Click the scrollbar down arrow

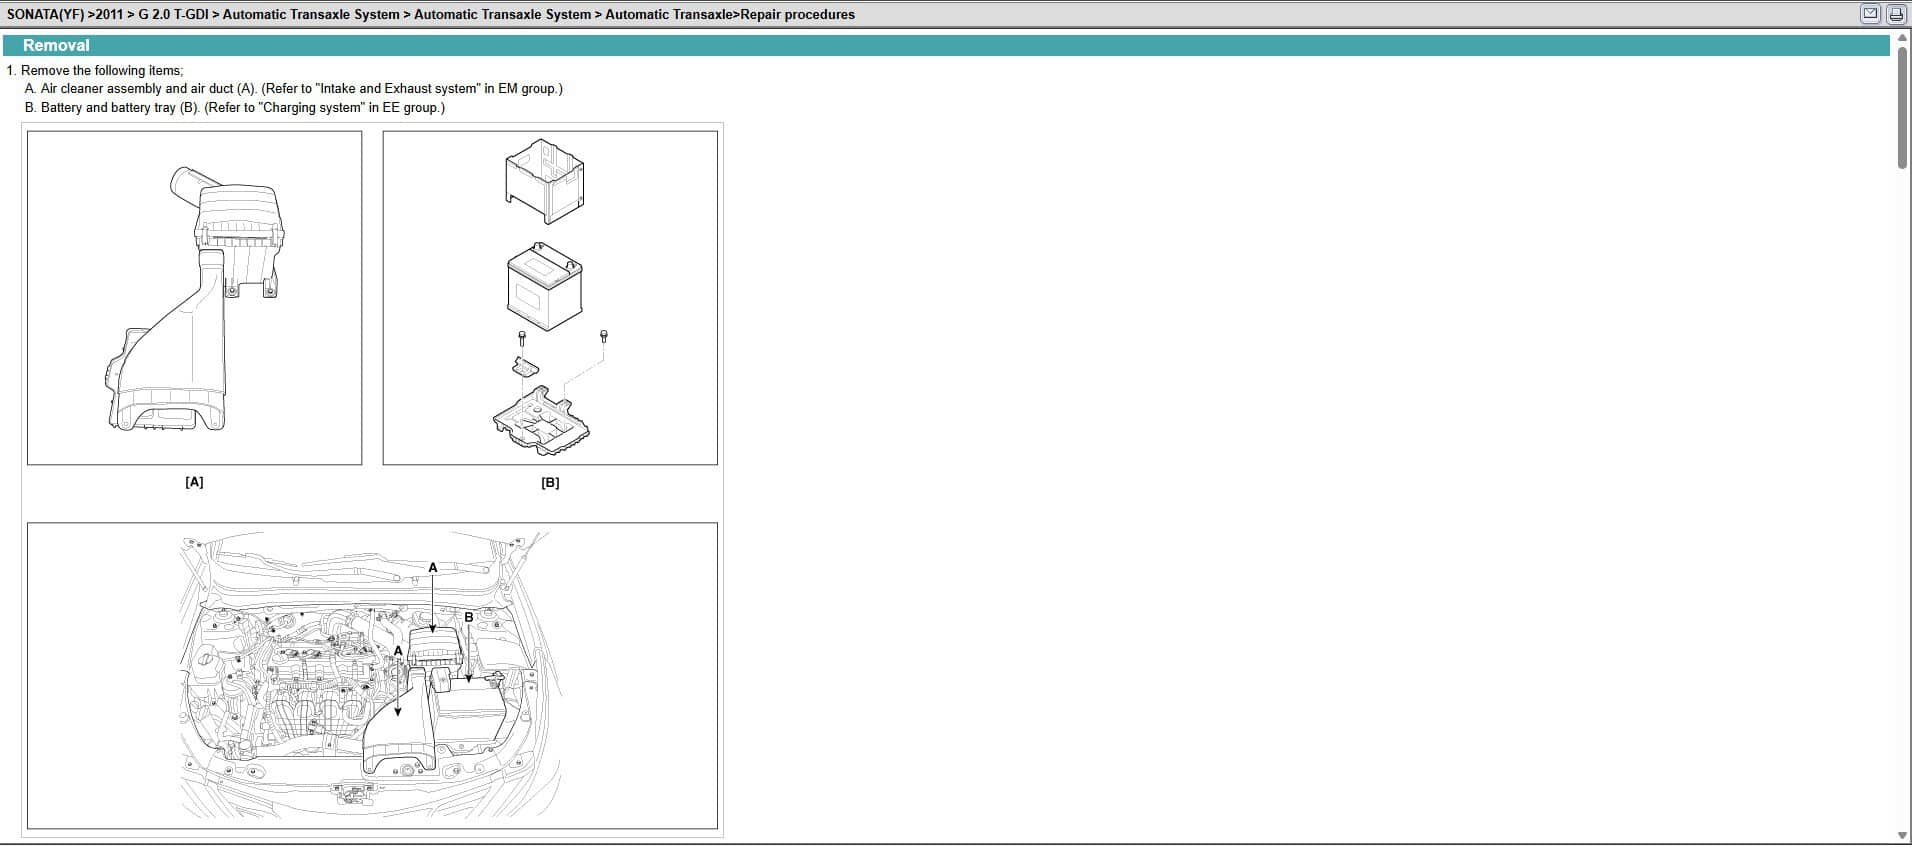pyautogui.click(x=1902, y=836)
